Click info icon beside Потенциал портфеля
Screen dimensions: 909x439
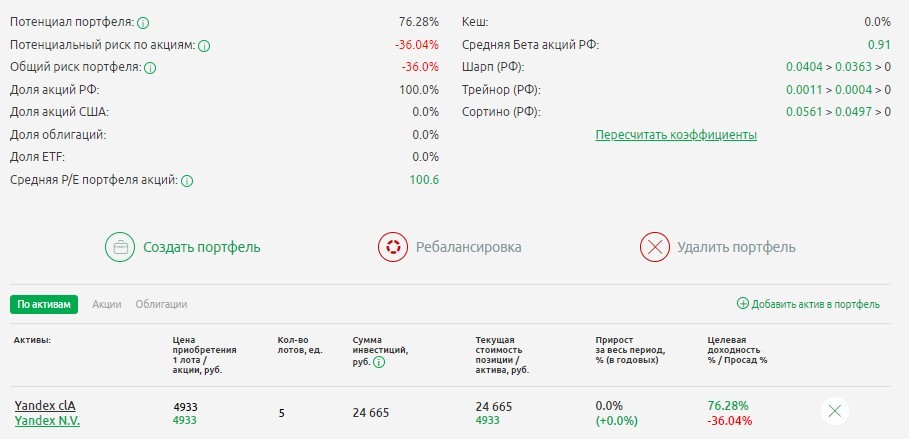[143, 22]
